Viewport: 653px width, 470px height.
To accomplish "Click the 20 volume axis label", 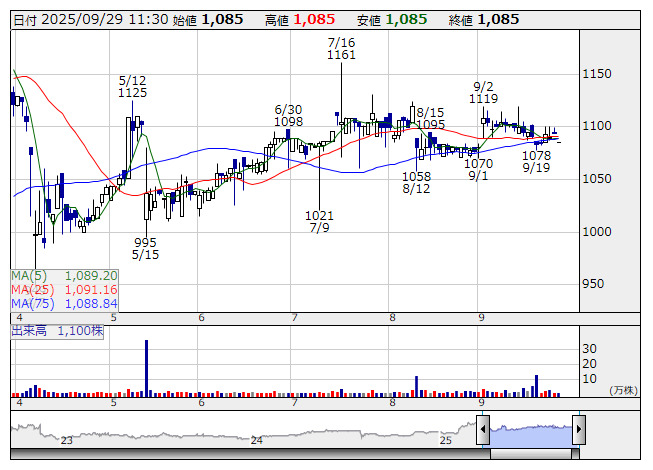I will [x=589, y=364].
